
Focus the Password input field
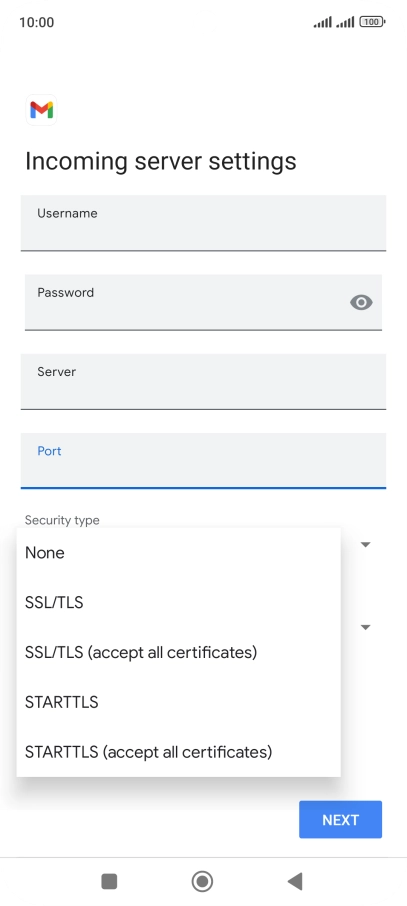coord(204,302)
